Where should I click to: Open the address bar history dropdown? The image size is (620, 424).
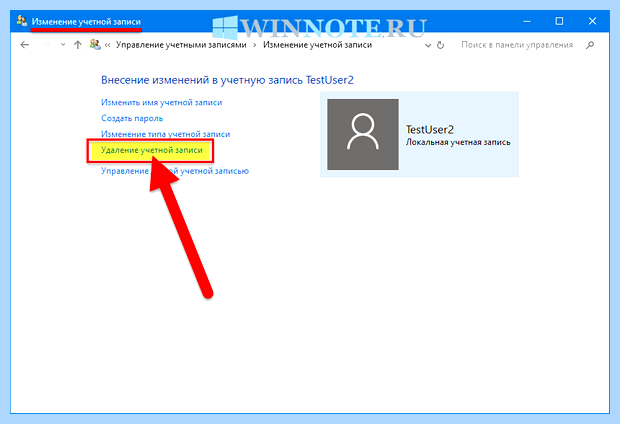pos(428,45)
